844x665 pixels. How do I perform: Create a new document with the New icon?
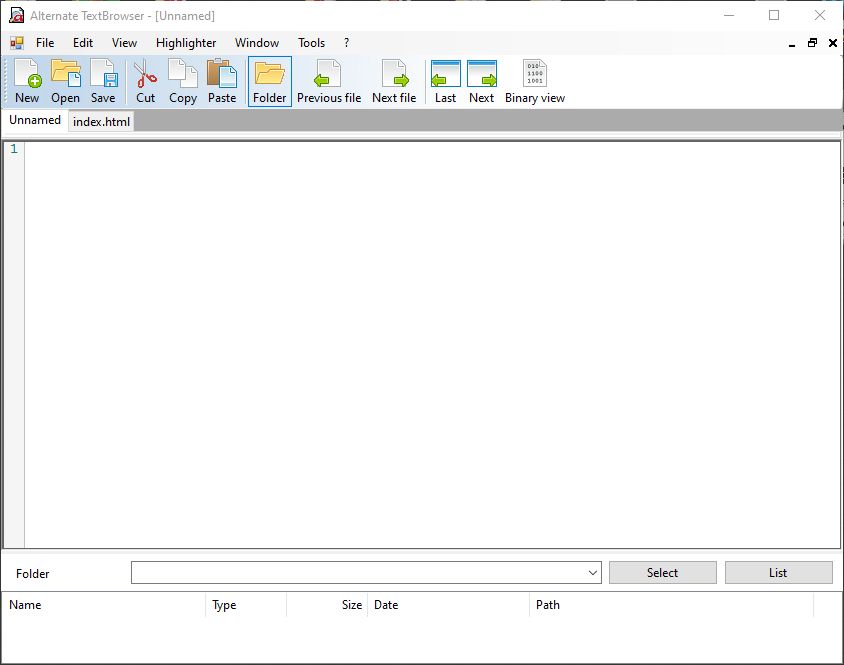click(x=26, y=80)
